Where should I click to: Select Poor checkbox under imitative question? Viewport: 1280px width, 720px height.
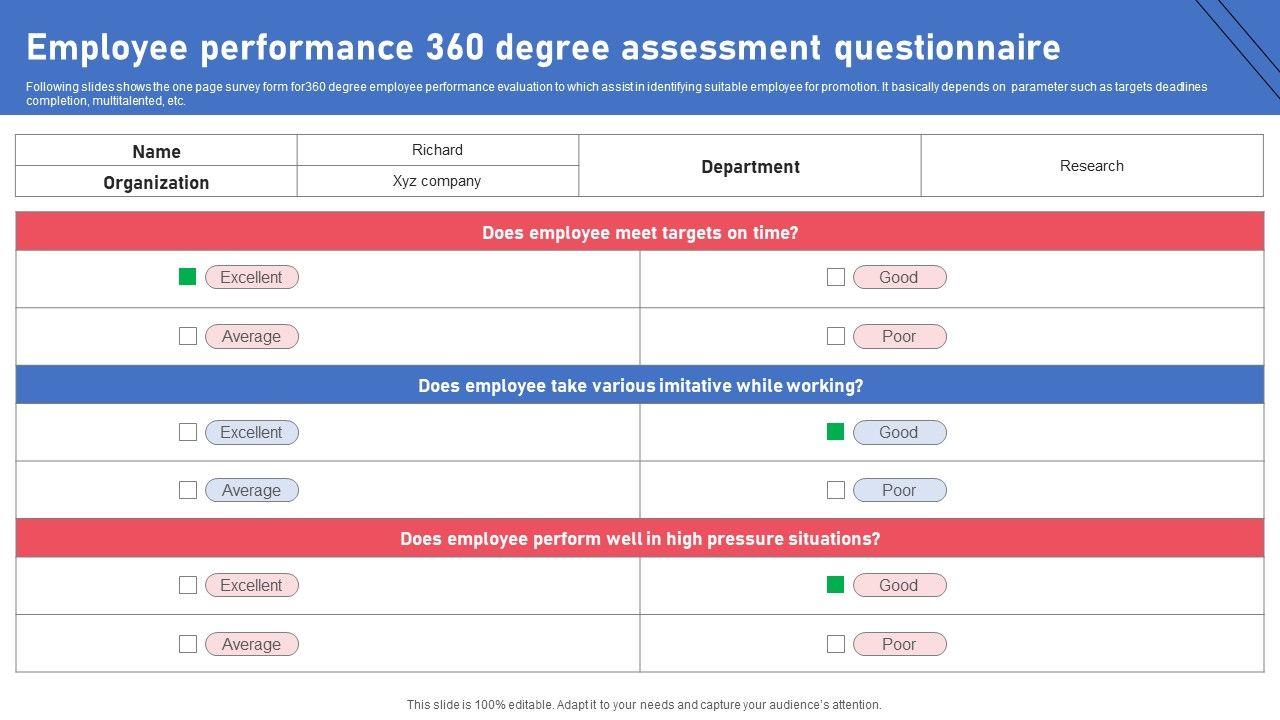(836, 490)
